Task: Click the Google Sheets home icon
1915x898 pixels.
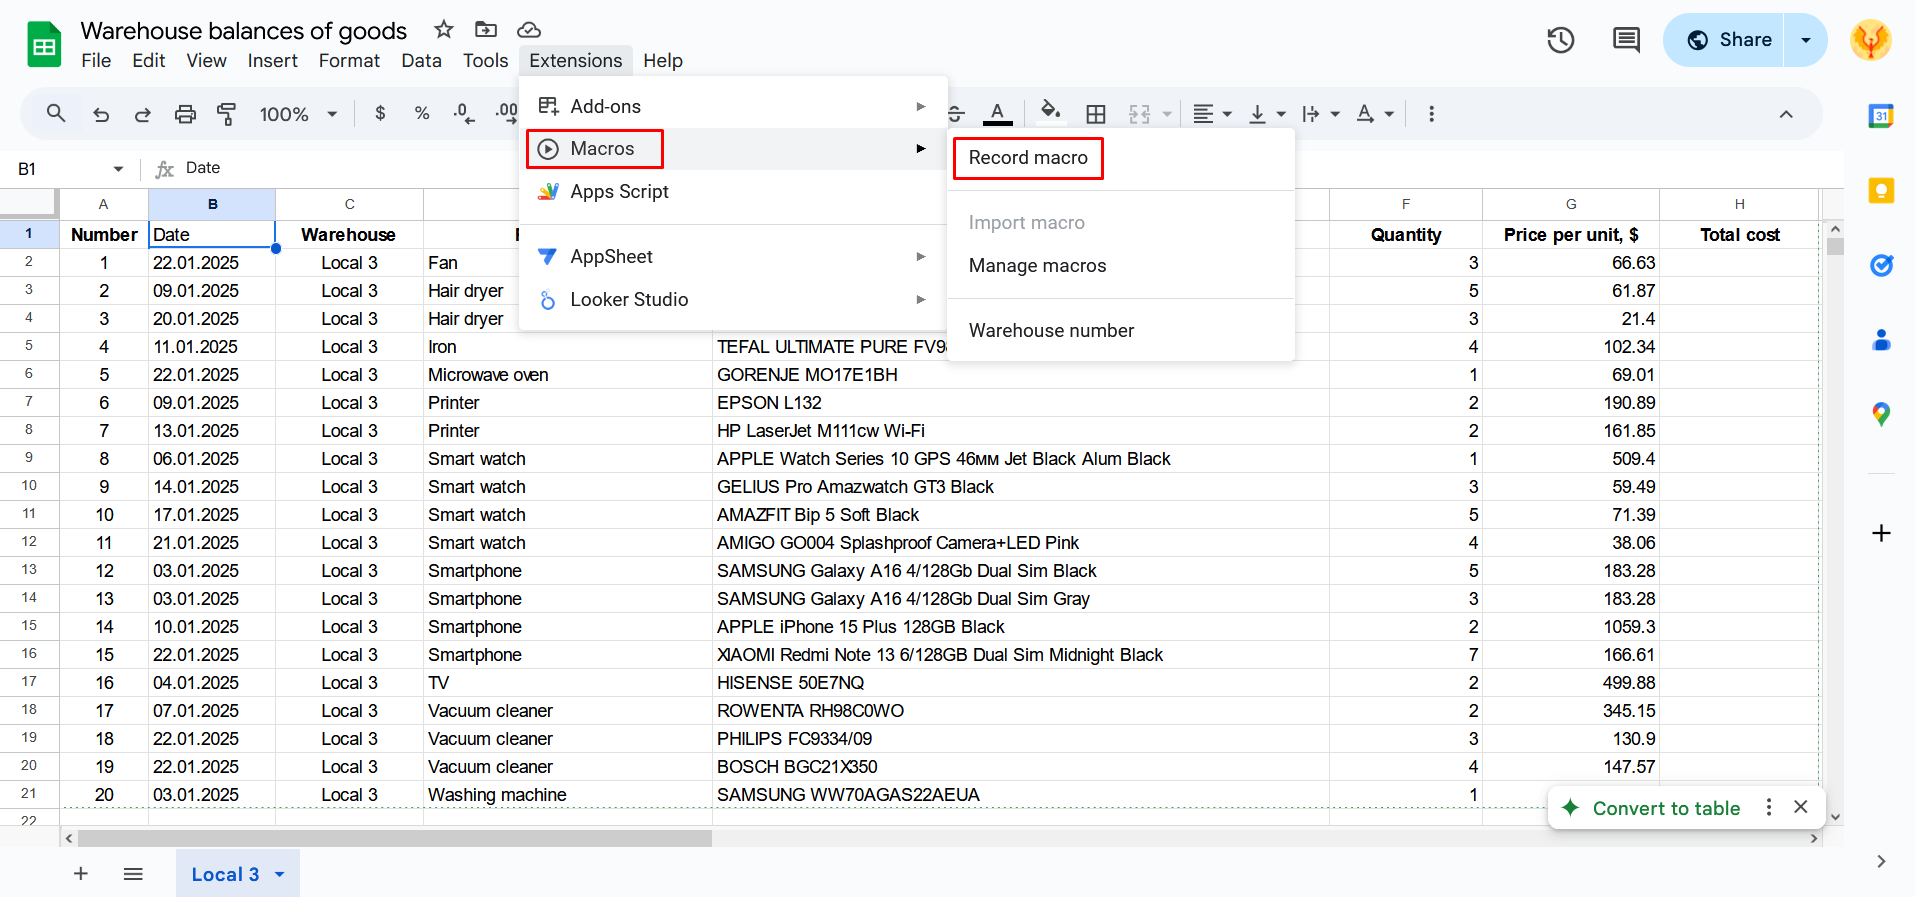Action: (x=44, y=45)
